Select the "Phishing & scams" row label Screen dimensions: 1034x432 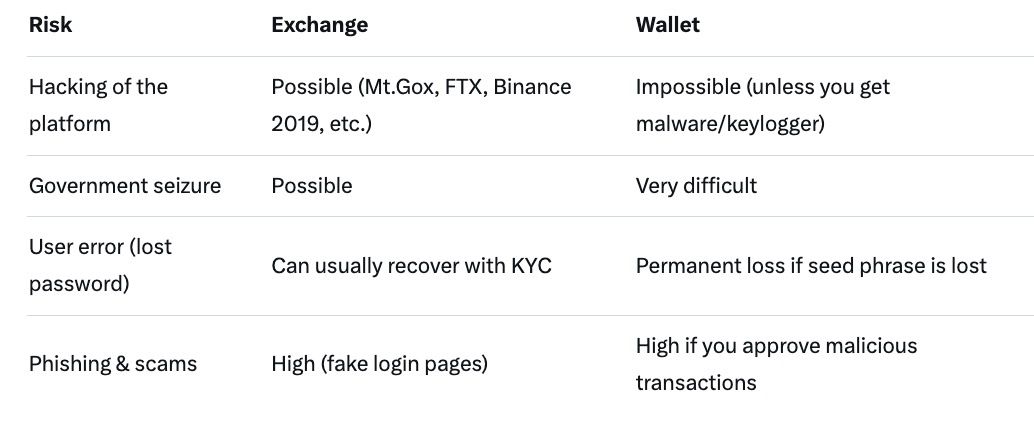[x=113, y=364]
